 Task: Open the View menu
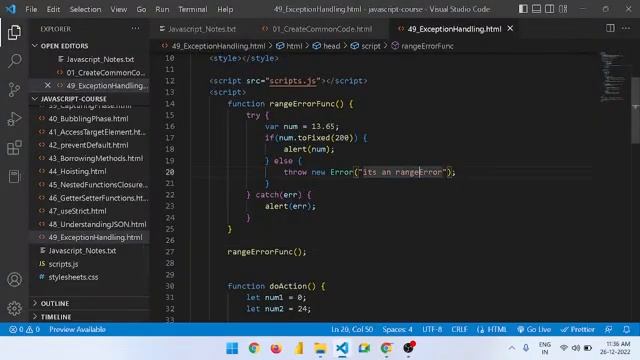point(118,9)
